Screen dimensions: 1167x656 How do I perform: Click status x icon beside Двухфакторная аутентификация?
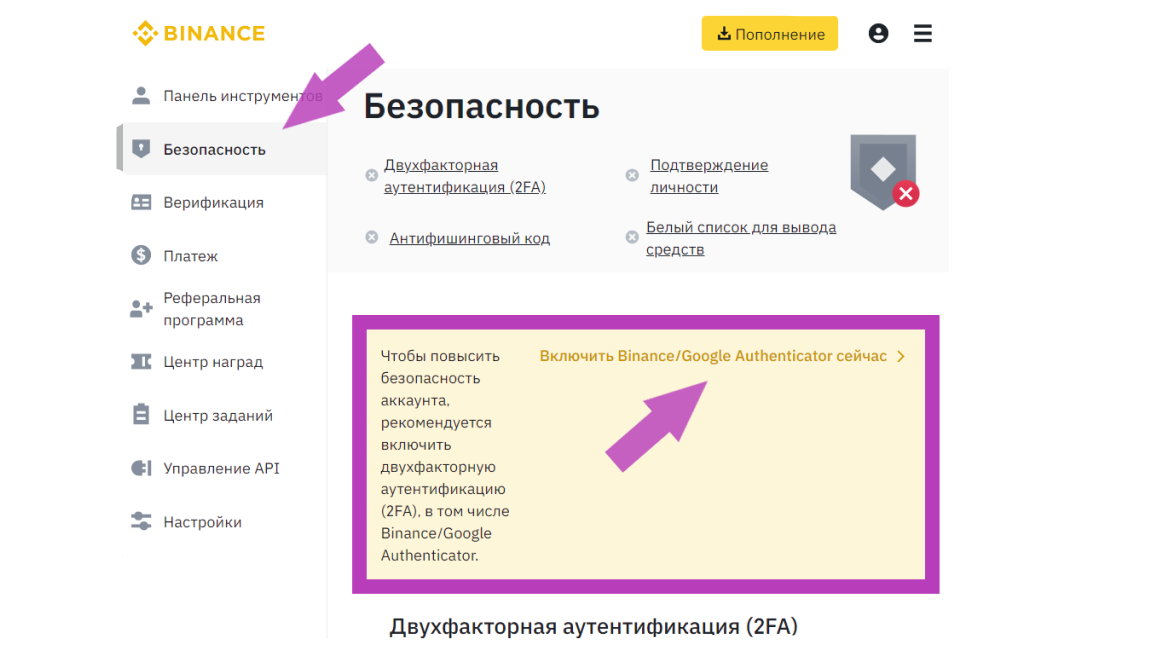371,176
